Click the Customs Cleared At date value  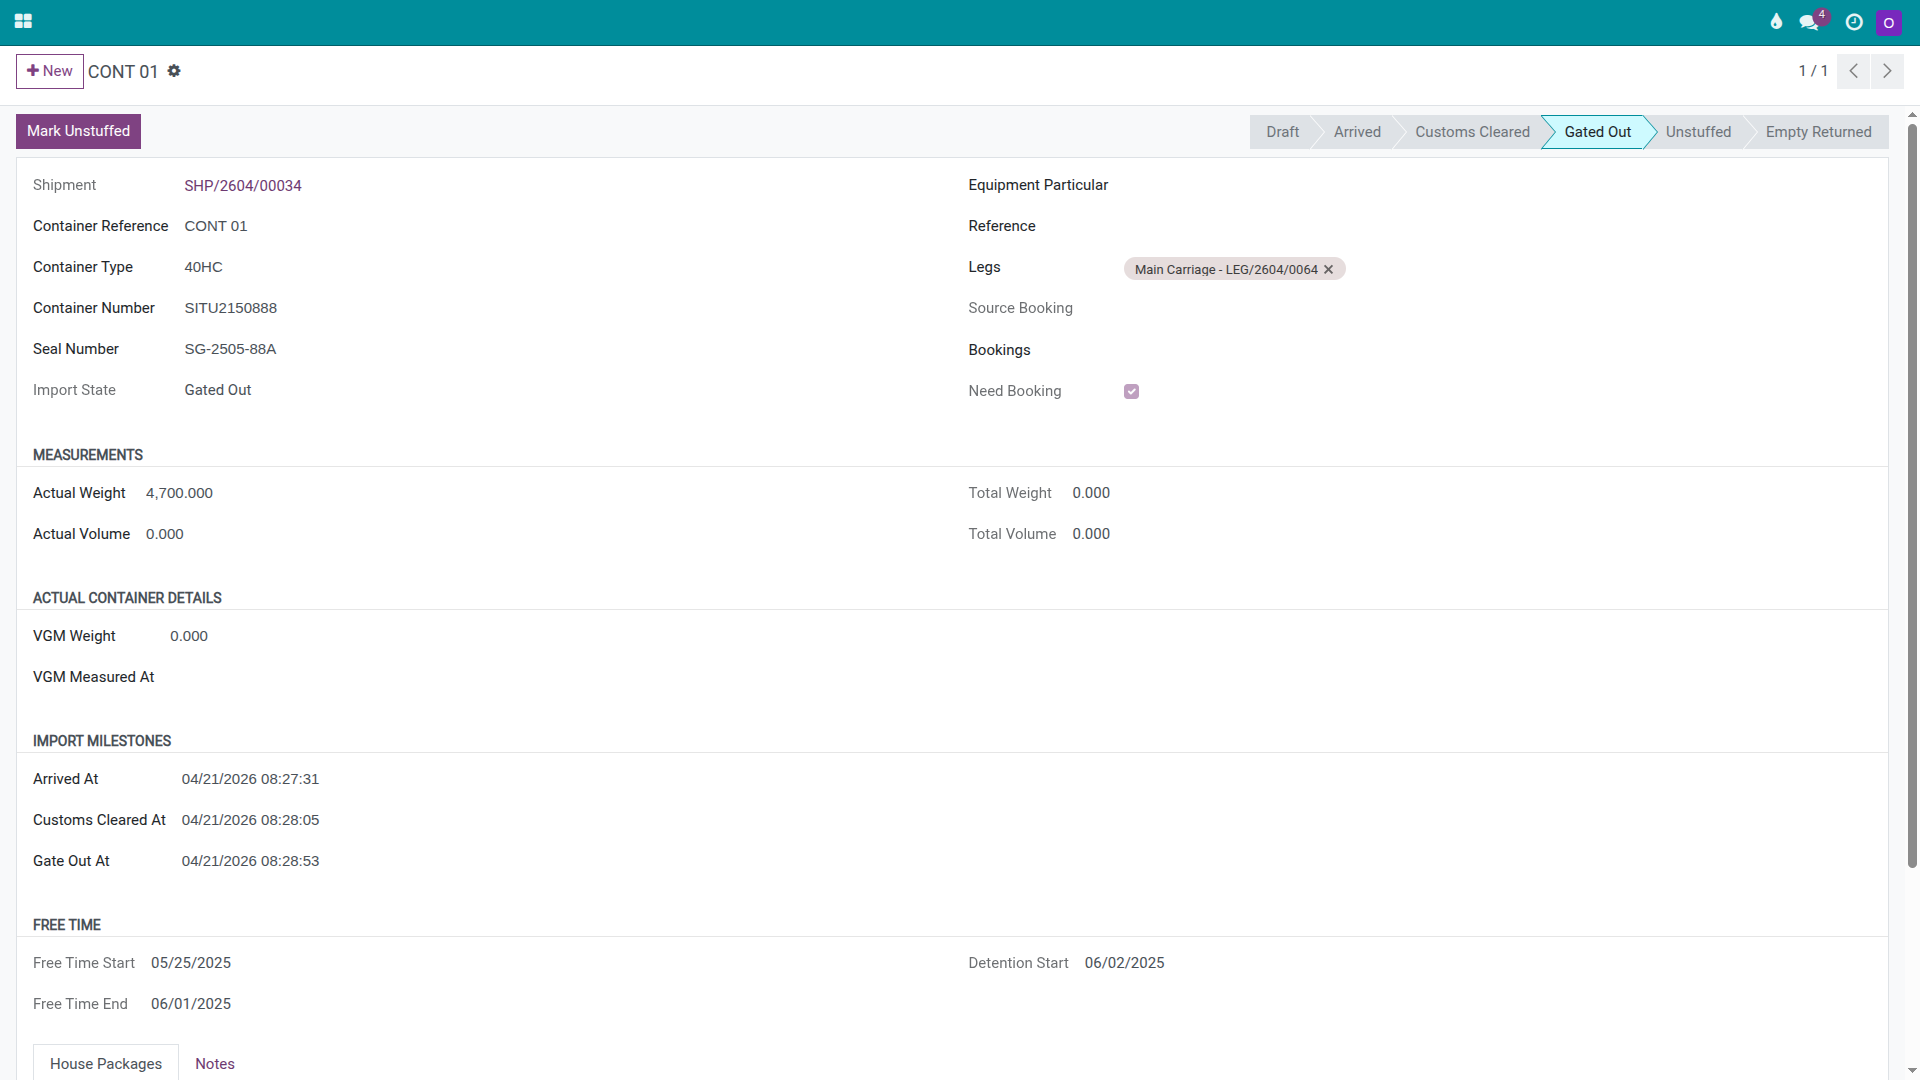250,820
